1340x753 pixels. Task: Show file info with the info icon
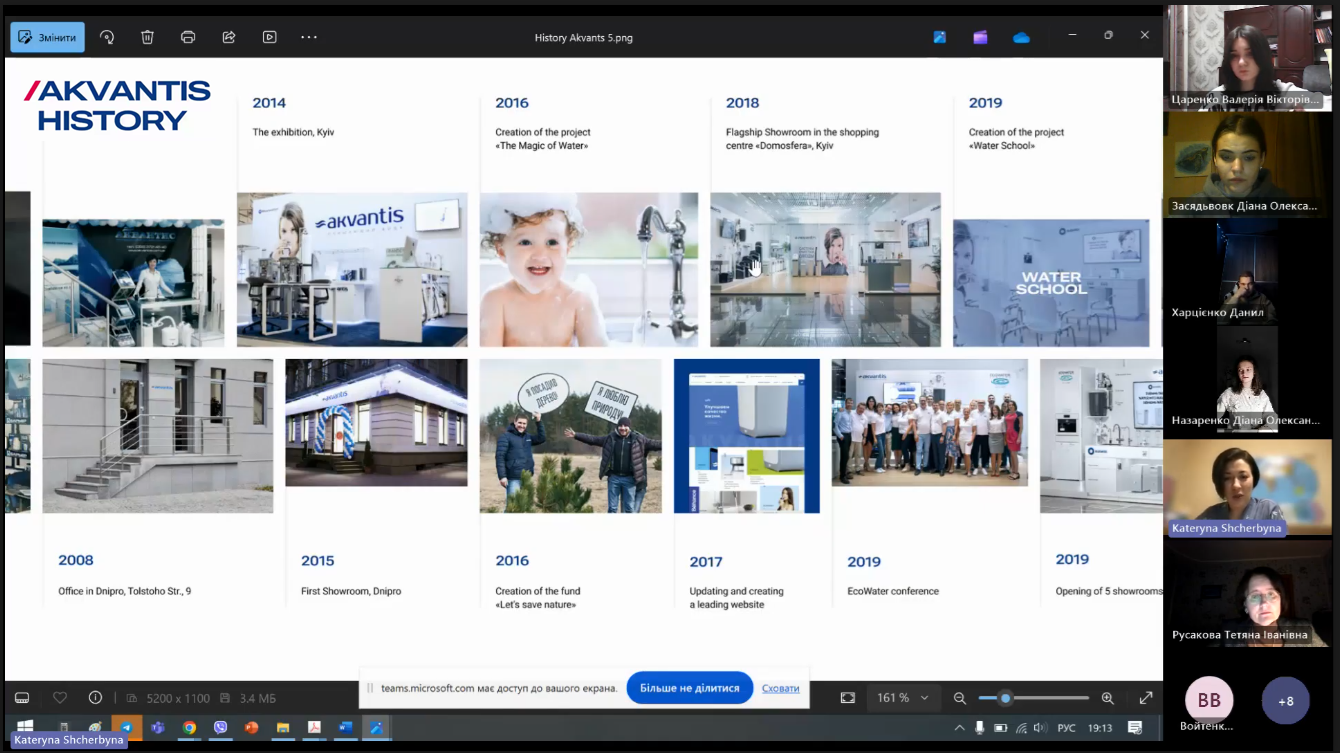[96, 698]
